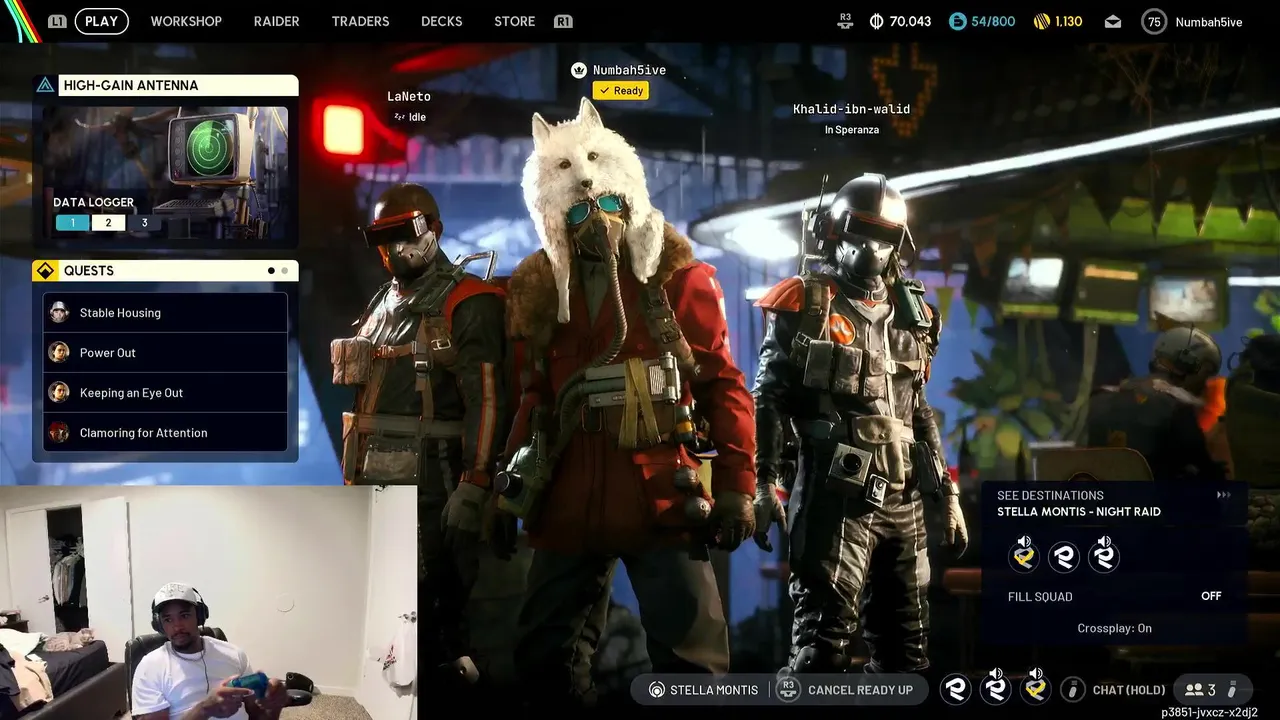1280x720 pixels.
Task: Select Data Logger level 1
Action: point(72,223)
